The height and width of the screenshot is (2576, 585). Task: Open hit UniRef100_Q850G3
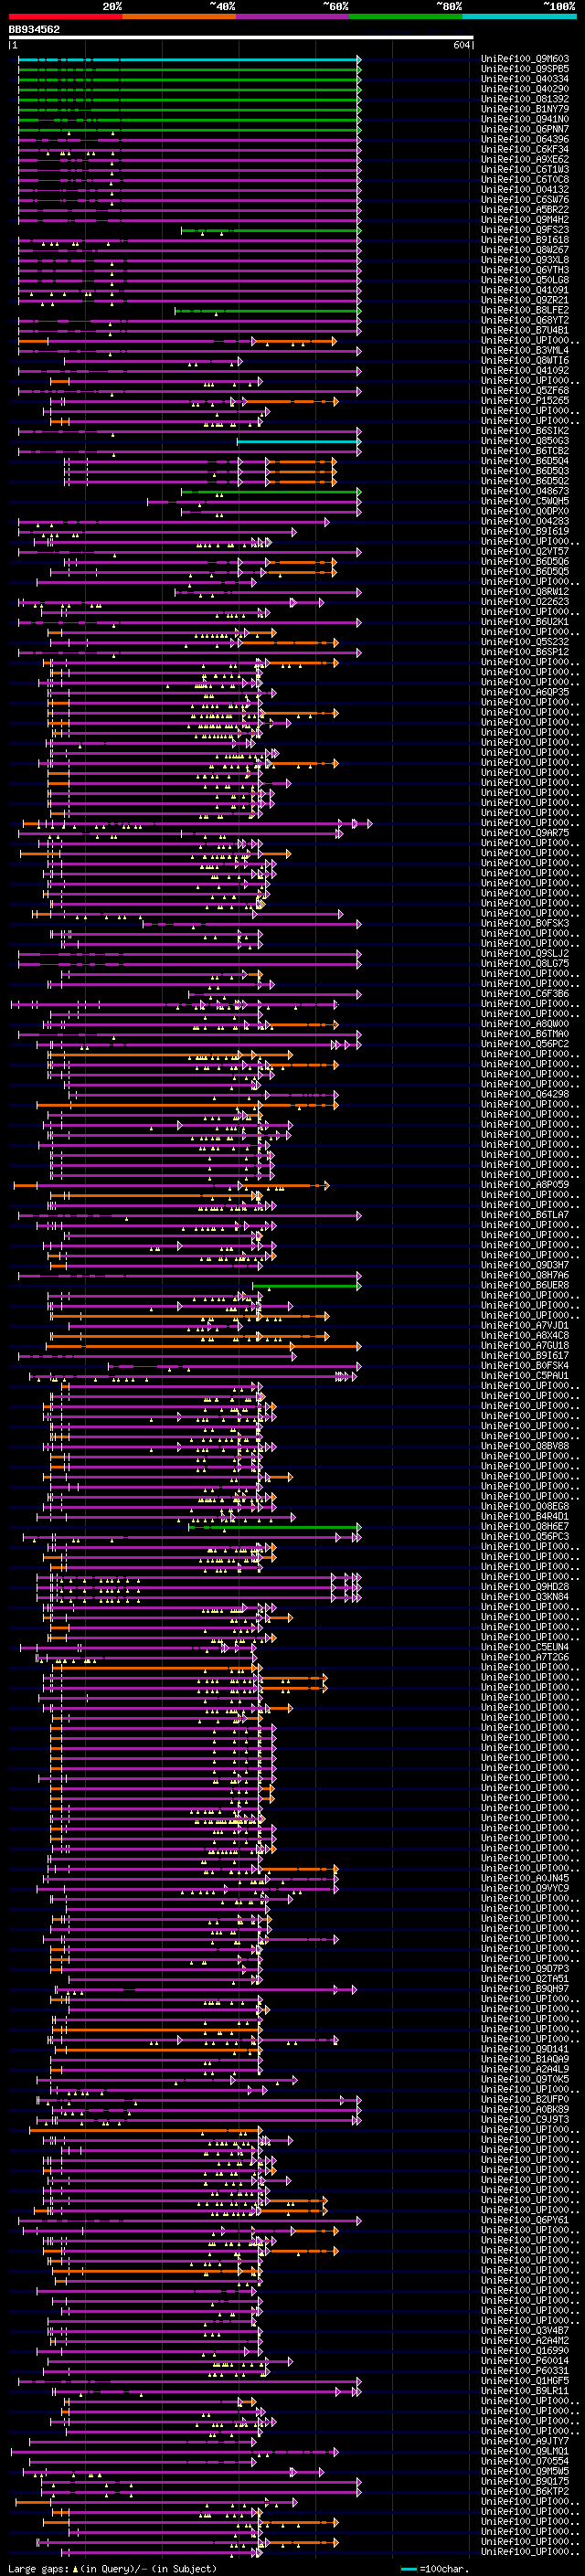[x=525, y=440]
